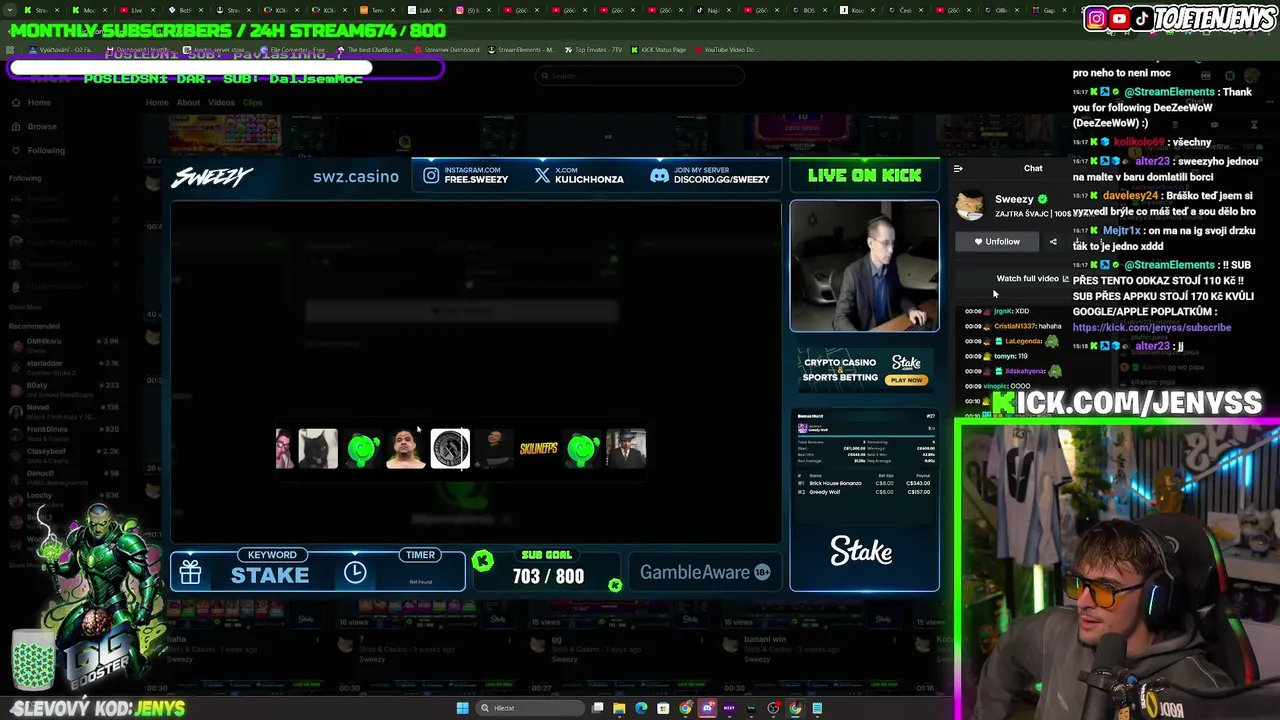This screenshot has width=1280, height=720.
Task: Switch to the channel Videos tab
Action: (221, 102)
